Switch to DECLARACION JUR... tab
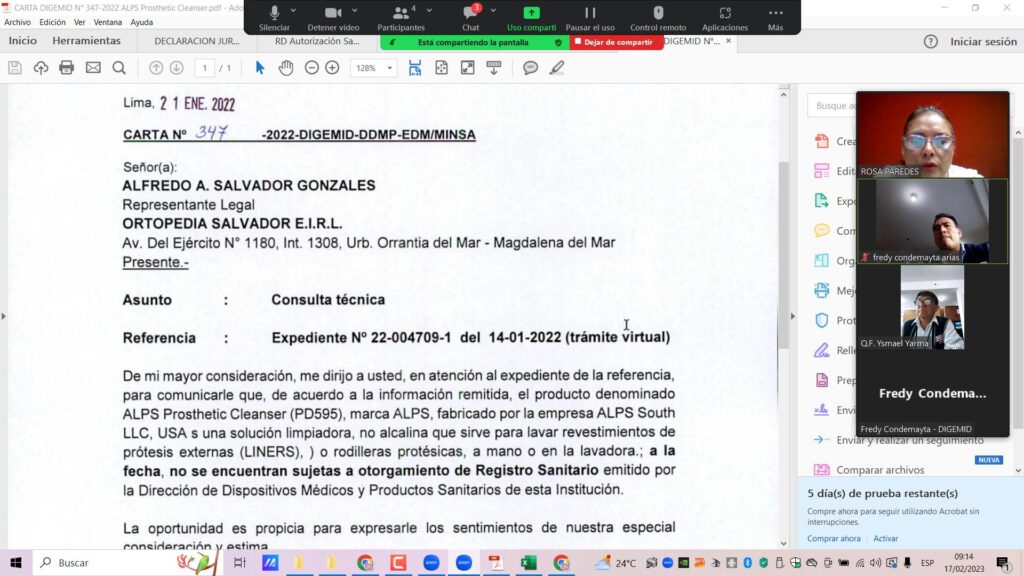 pyautogui.click(x=197, y=40)
